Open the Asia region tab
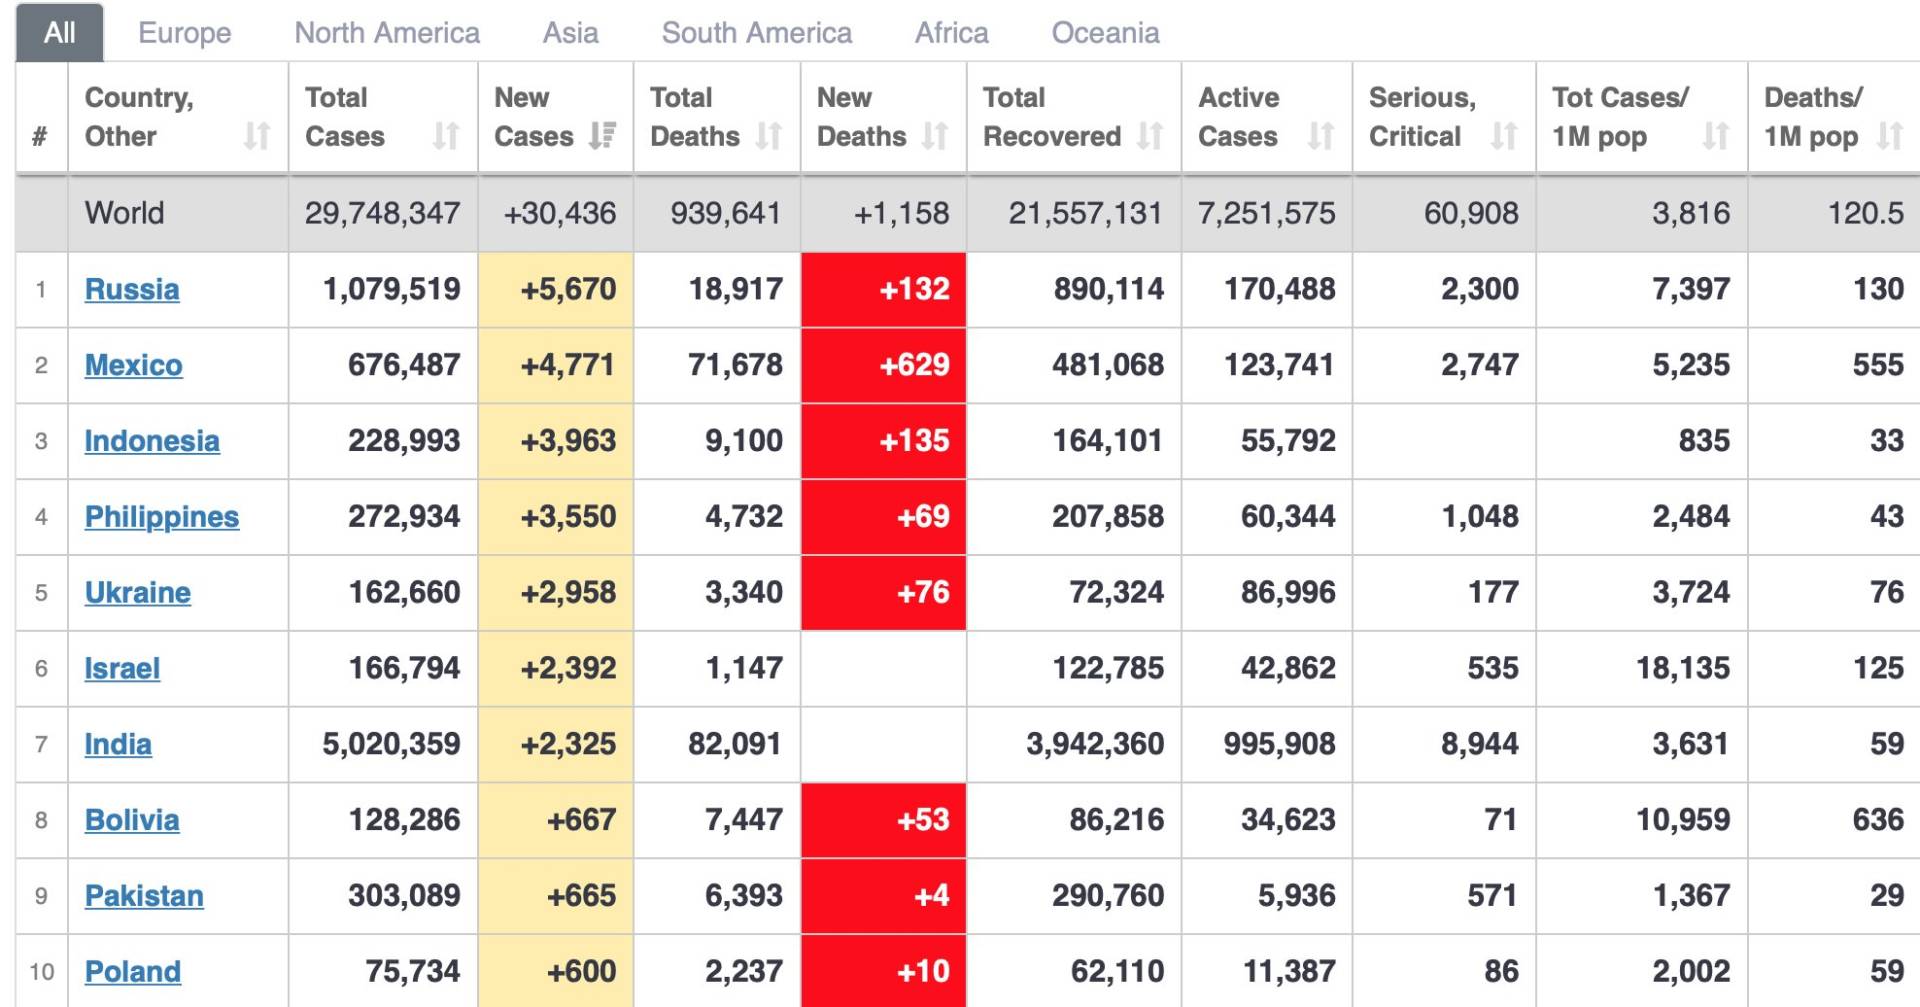The image size is (1920, 1007). pyautogui.click(x=570, y=33)
